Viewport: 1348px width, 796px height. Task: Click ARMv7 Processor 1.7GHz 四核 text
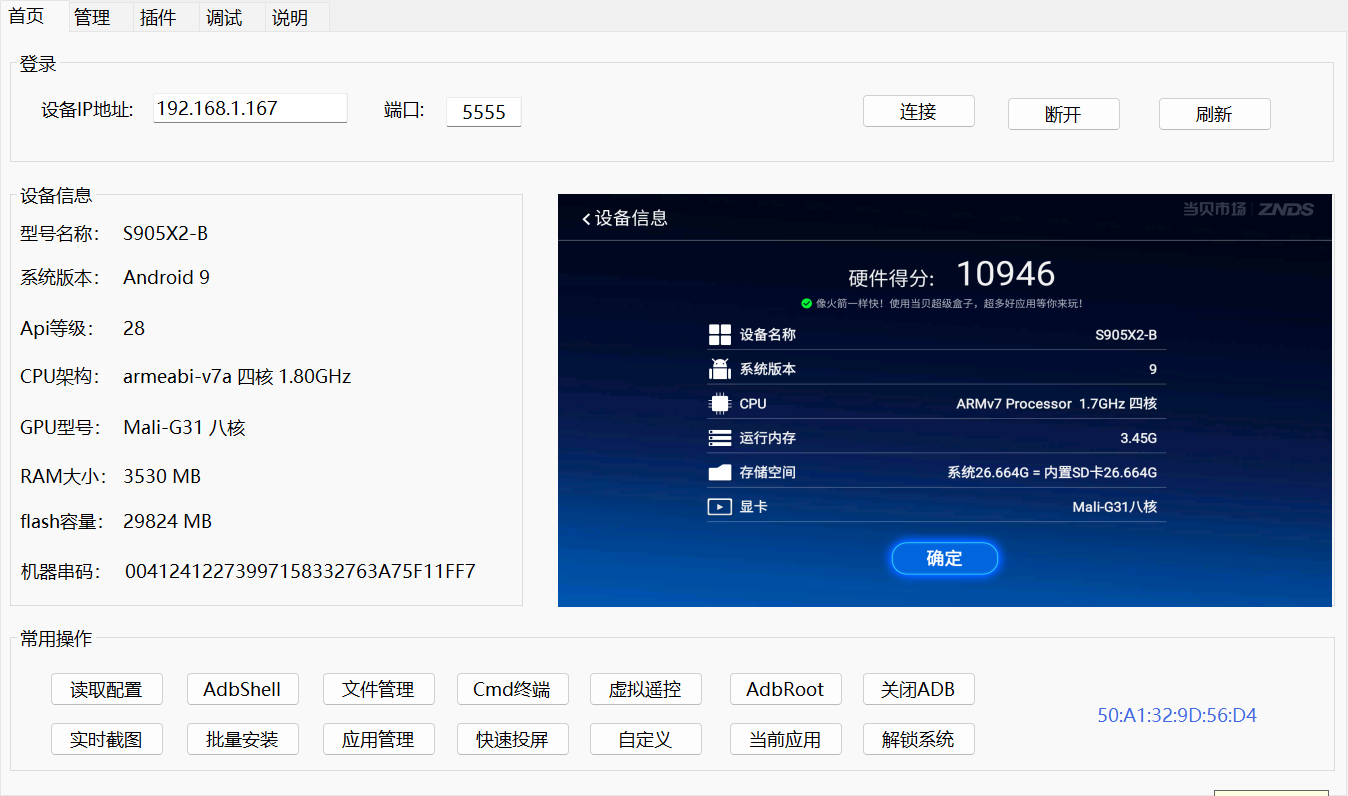pyautogui.click(x=1056, y=404)
